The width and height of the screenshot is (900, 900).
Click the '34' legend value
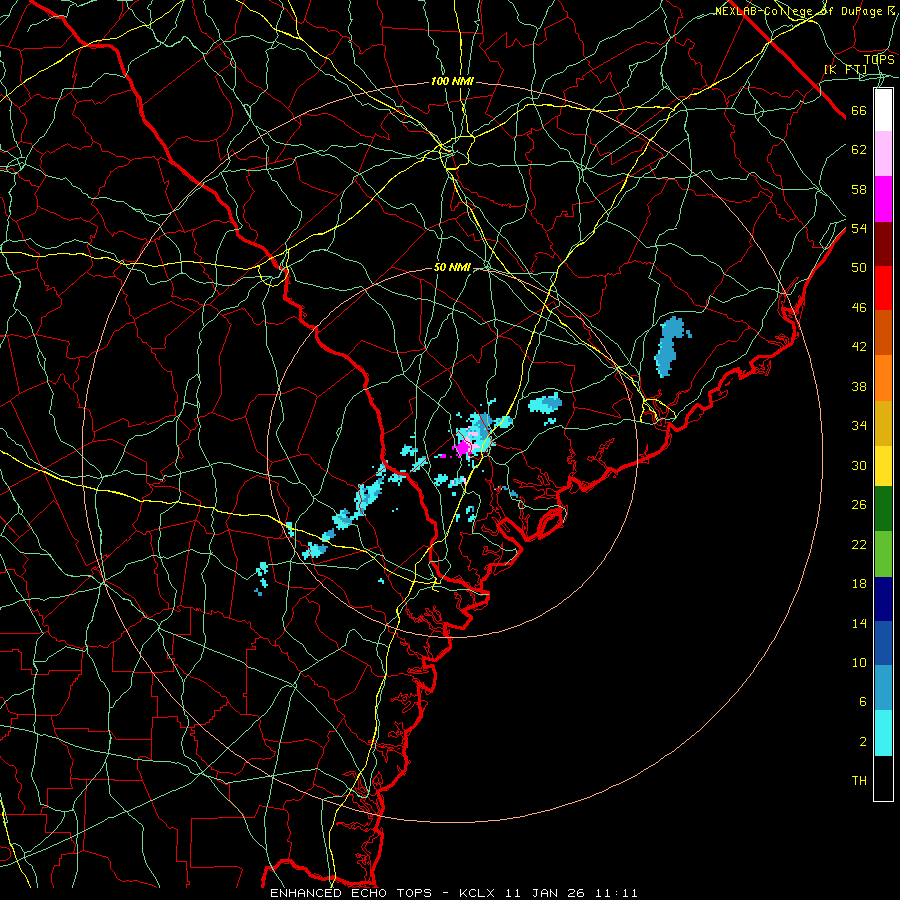click(x=859, y=426)
